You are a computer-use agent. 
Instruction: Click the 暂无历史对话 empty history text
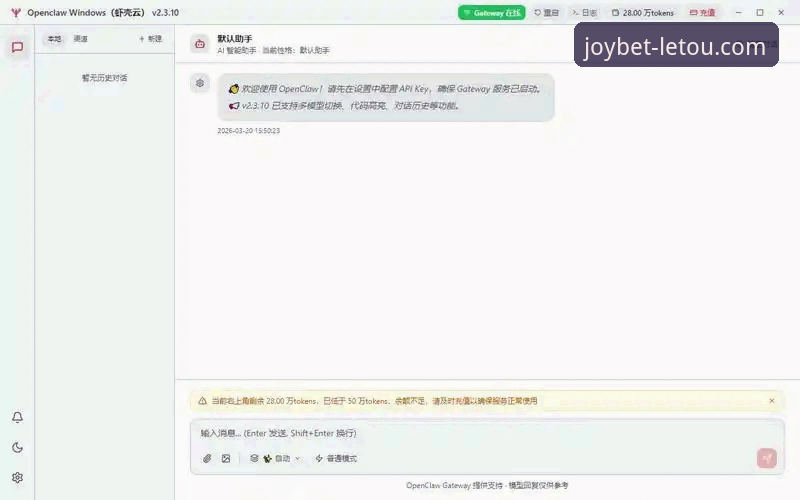(x=105, y=78)
